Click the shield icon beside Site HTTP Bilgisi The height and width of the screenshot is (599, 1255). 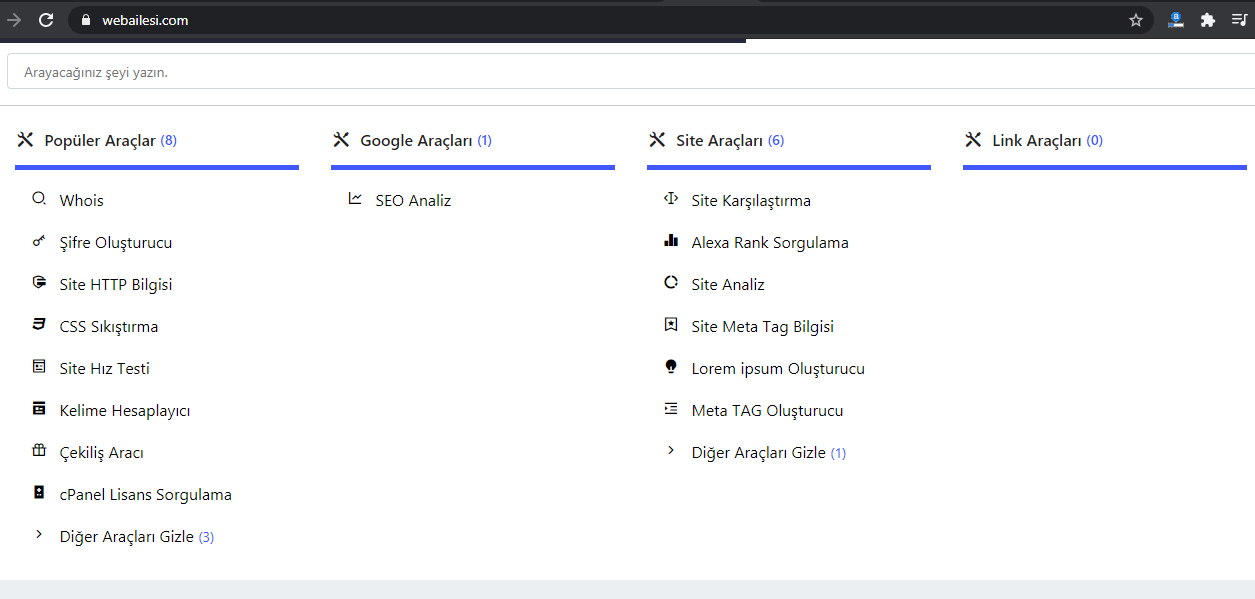[39, 283]
